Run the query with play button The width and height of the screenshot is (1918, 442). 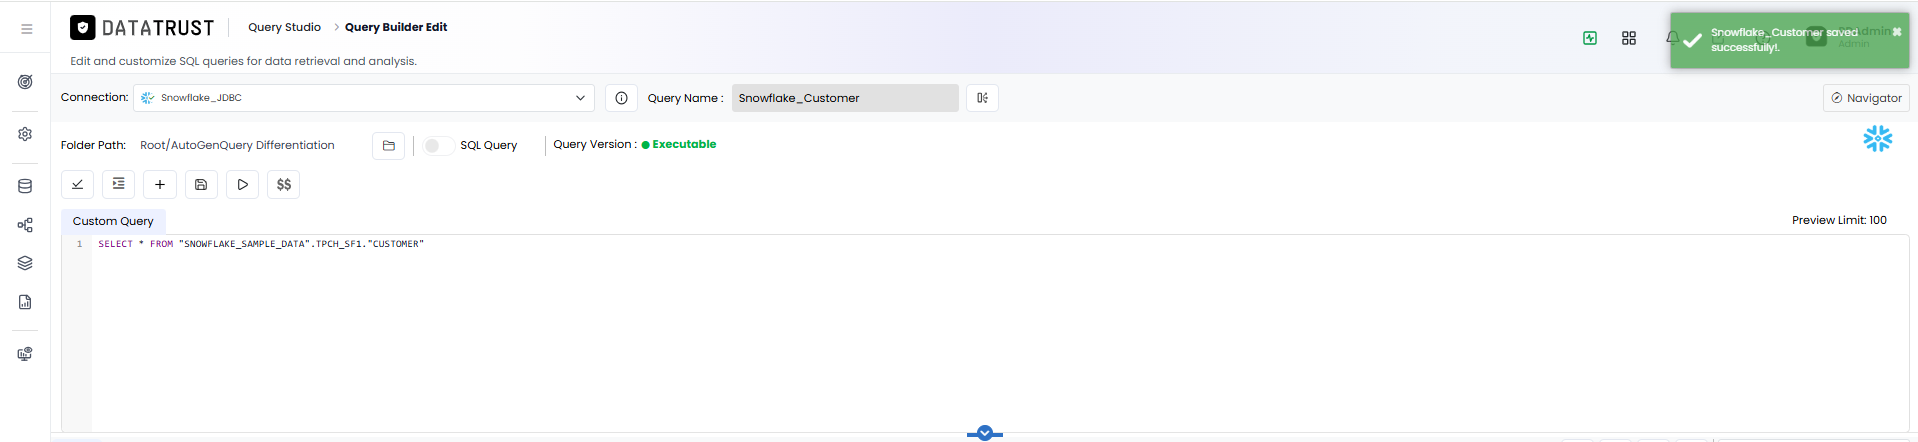tap(242, 184)
